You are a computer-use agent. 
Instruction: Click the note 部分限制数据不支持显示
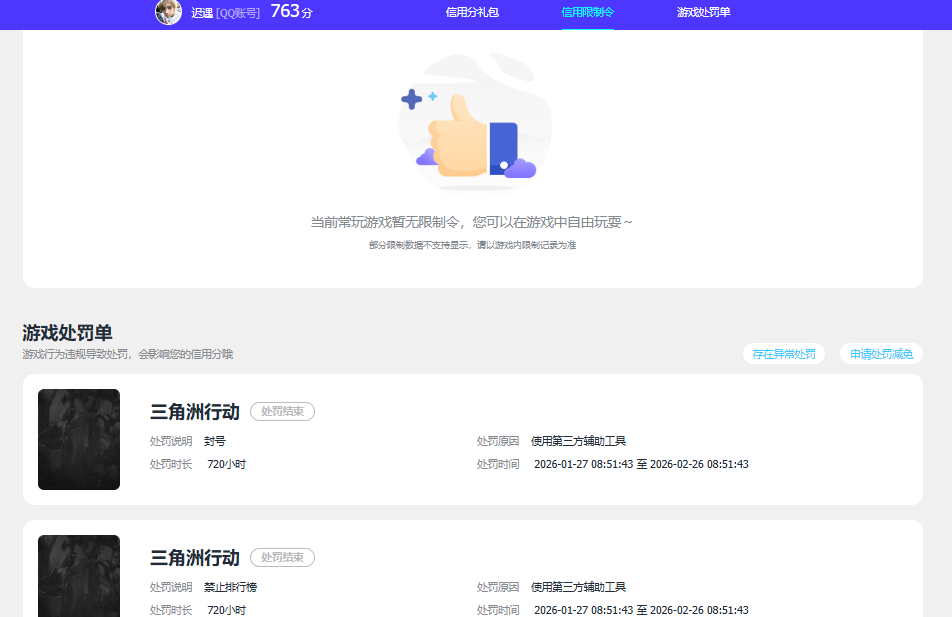[472, 245]
